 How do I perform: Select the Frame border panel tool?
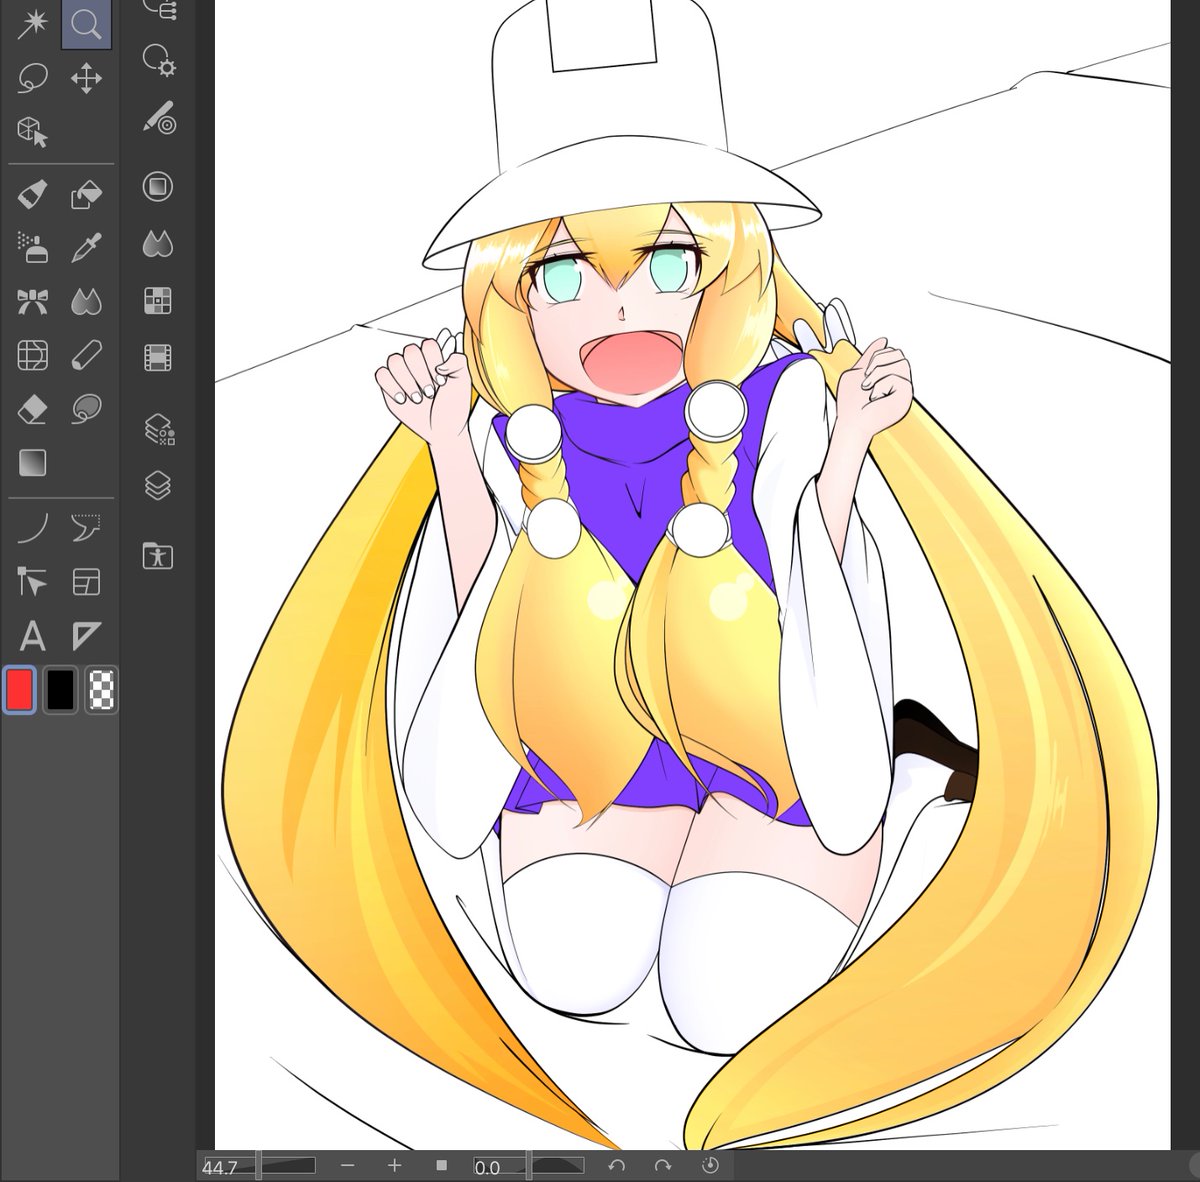coord(86,581)
